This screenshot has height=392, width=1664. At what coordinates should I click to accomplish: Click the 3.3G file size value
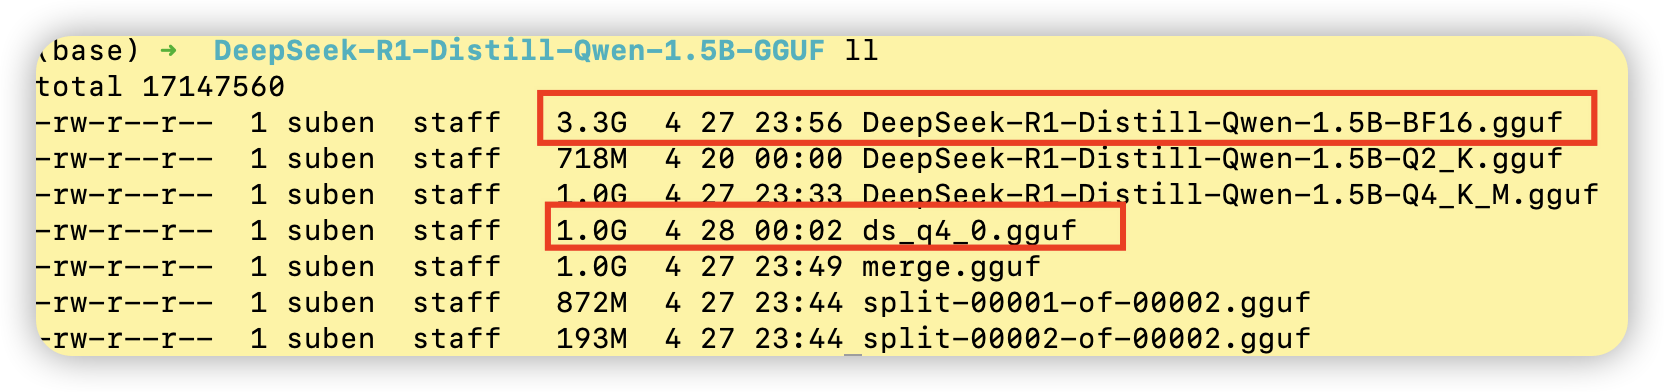[x=592, y=123]
